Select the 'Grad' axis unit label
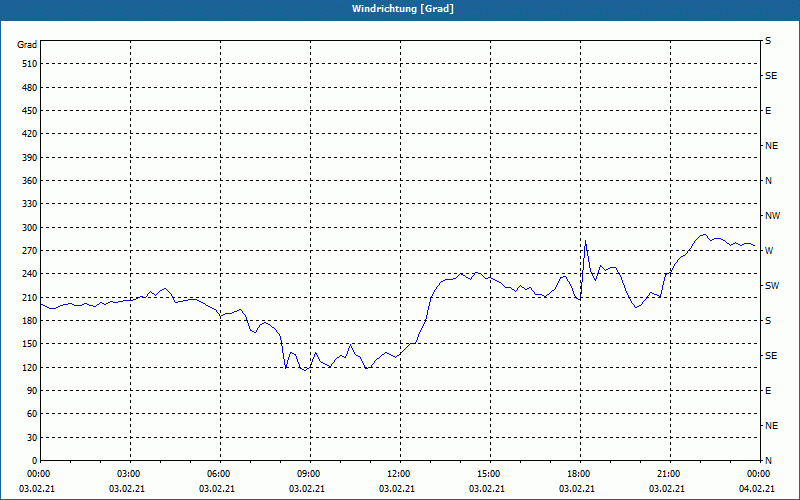Image resolution: width=800 pixels, height=500 pixels. click(x=27, y=45)
